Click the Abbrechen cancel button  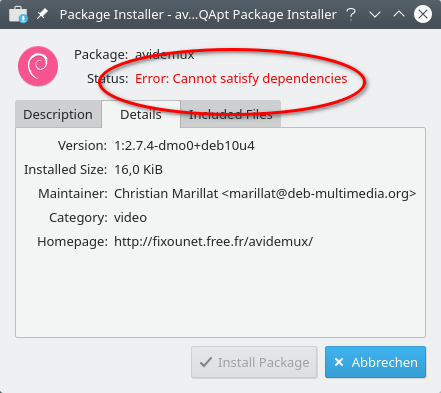click(375, 362)
